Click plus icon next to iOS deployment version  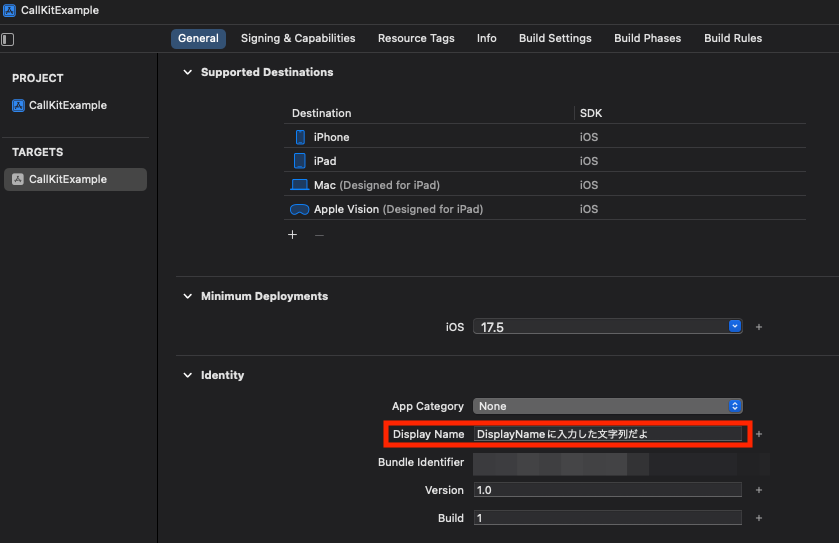tap(759, 327)
